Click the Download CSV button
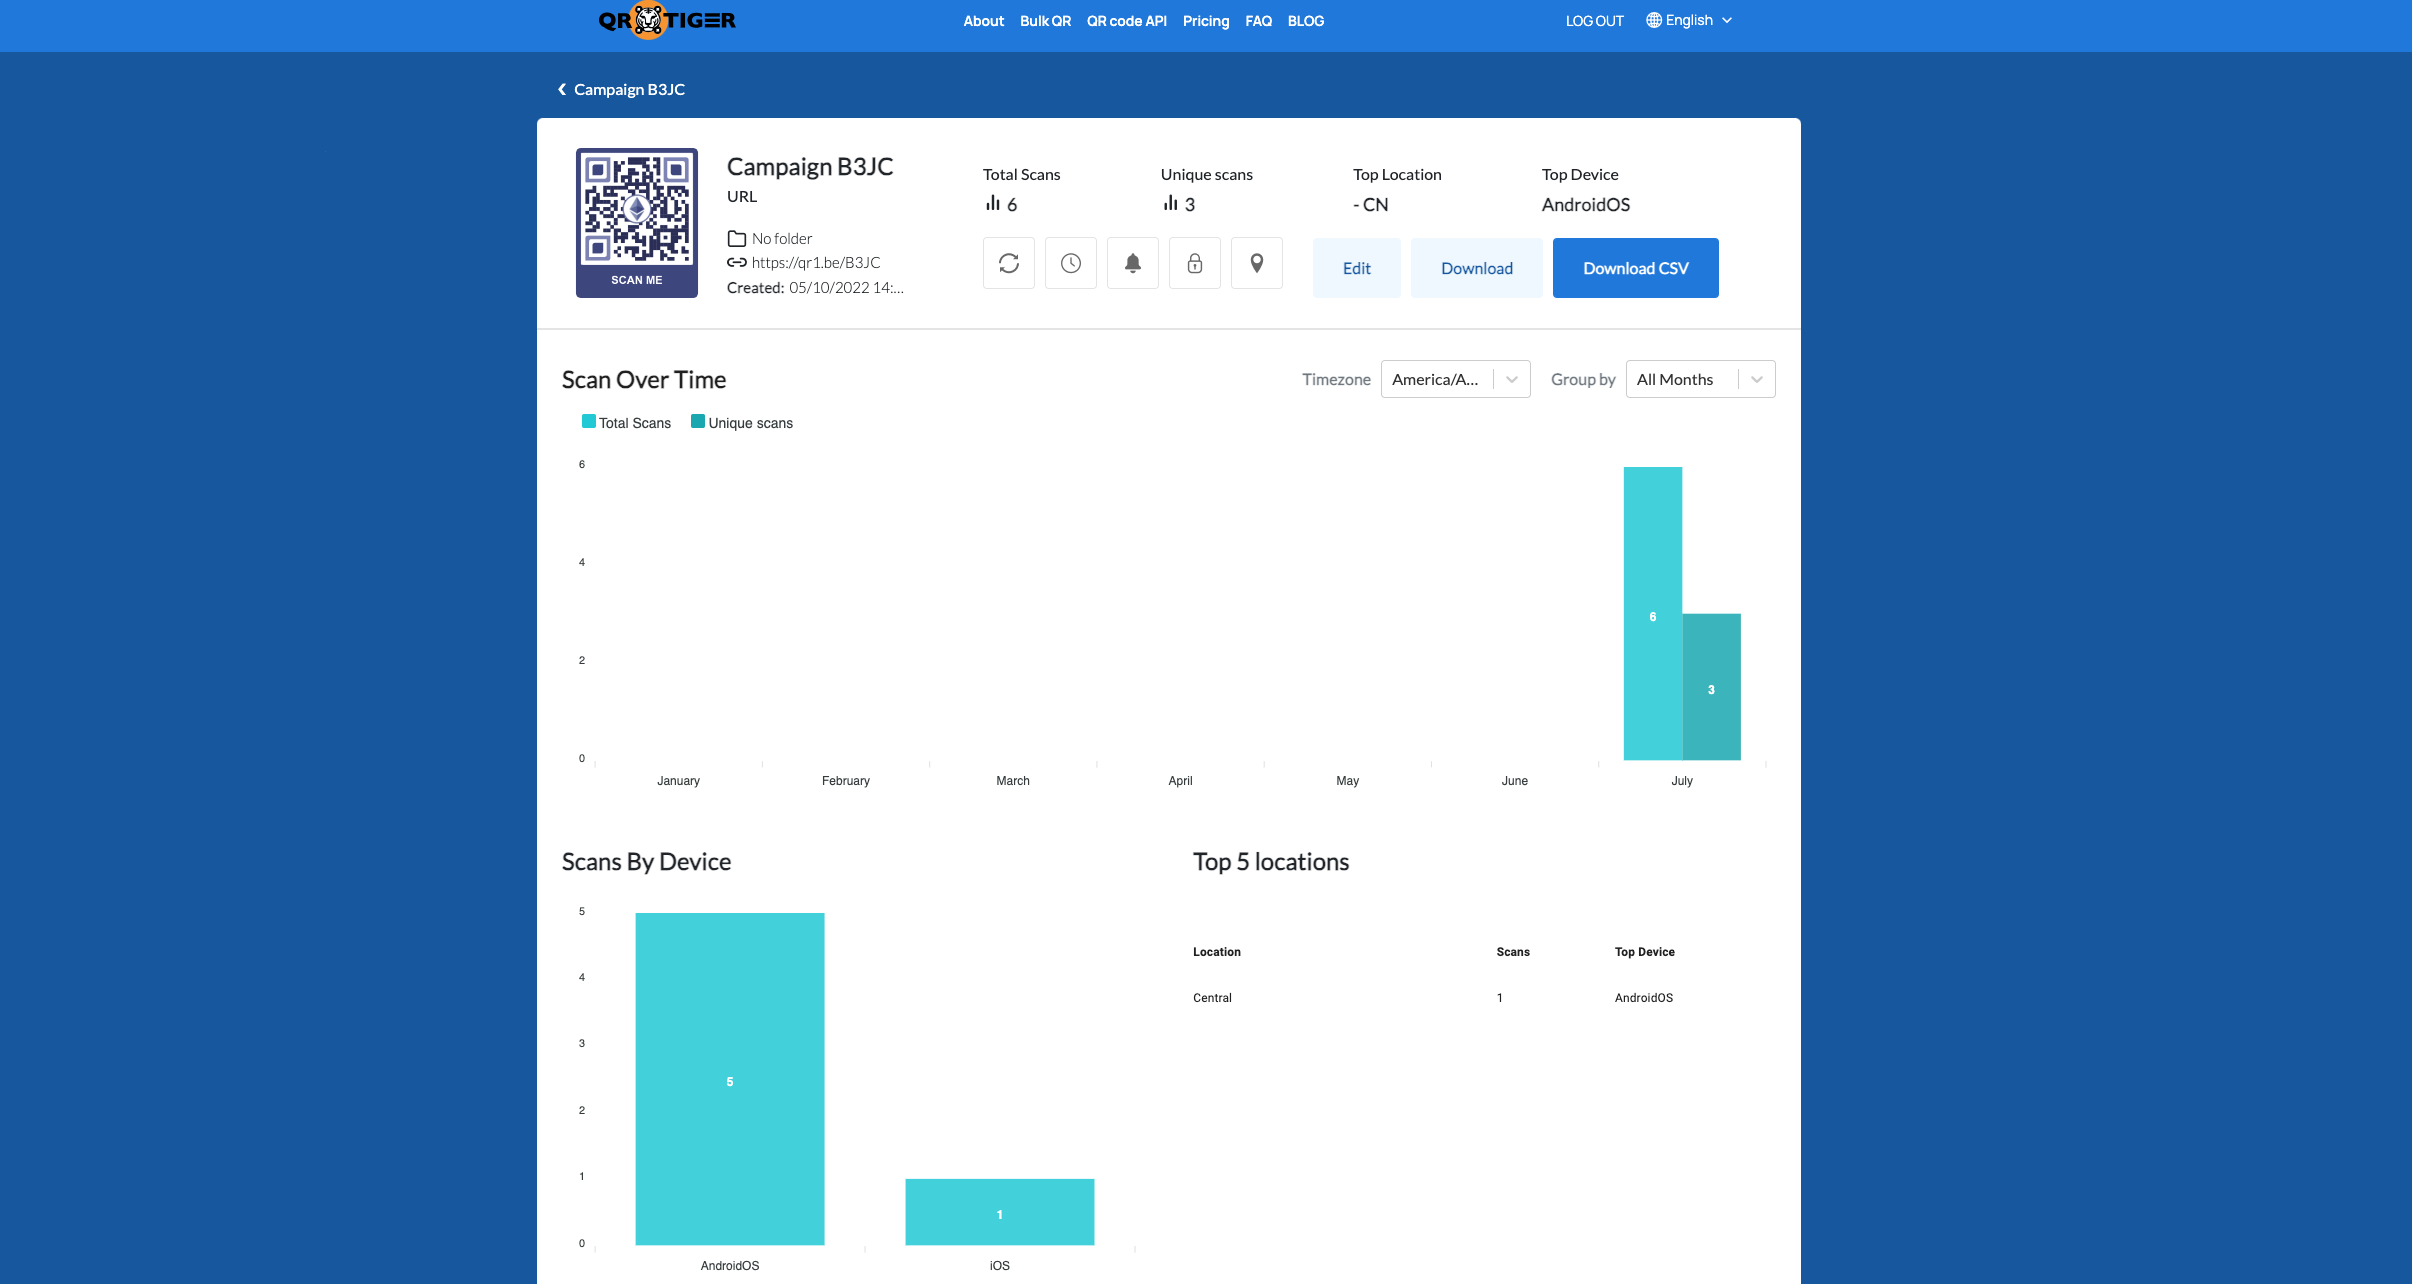Screen dimensions: 2412x1284 1636,268
